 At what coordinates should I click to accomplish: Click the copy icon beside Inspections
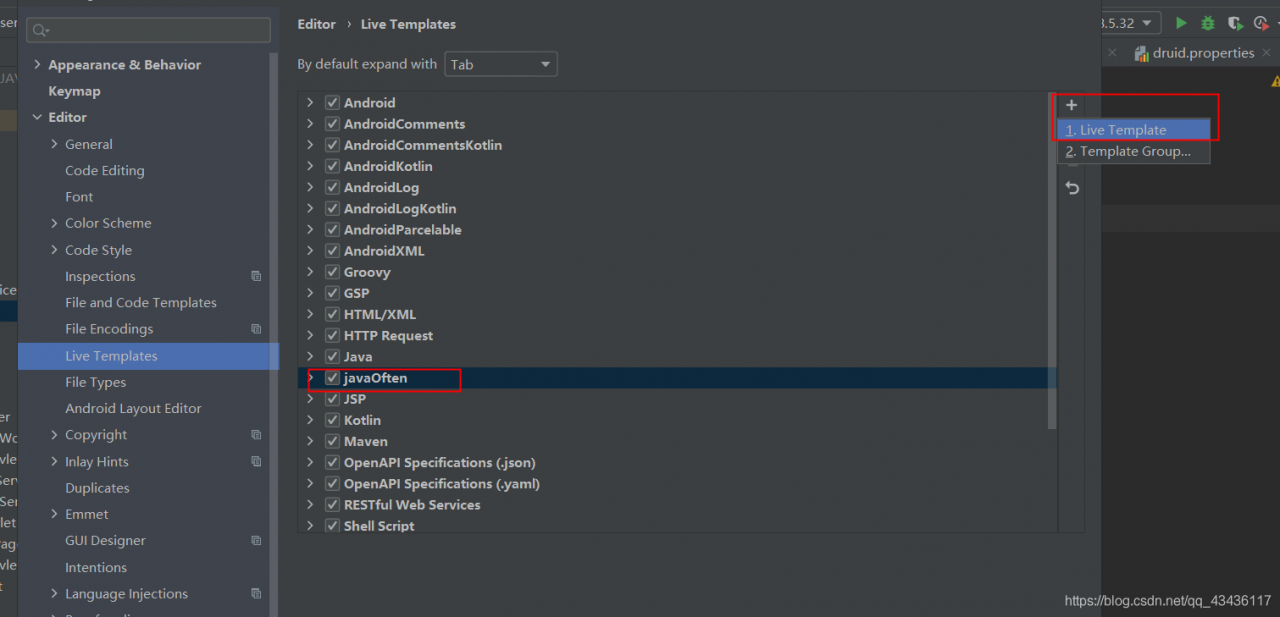point(256,276)
